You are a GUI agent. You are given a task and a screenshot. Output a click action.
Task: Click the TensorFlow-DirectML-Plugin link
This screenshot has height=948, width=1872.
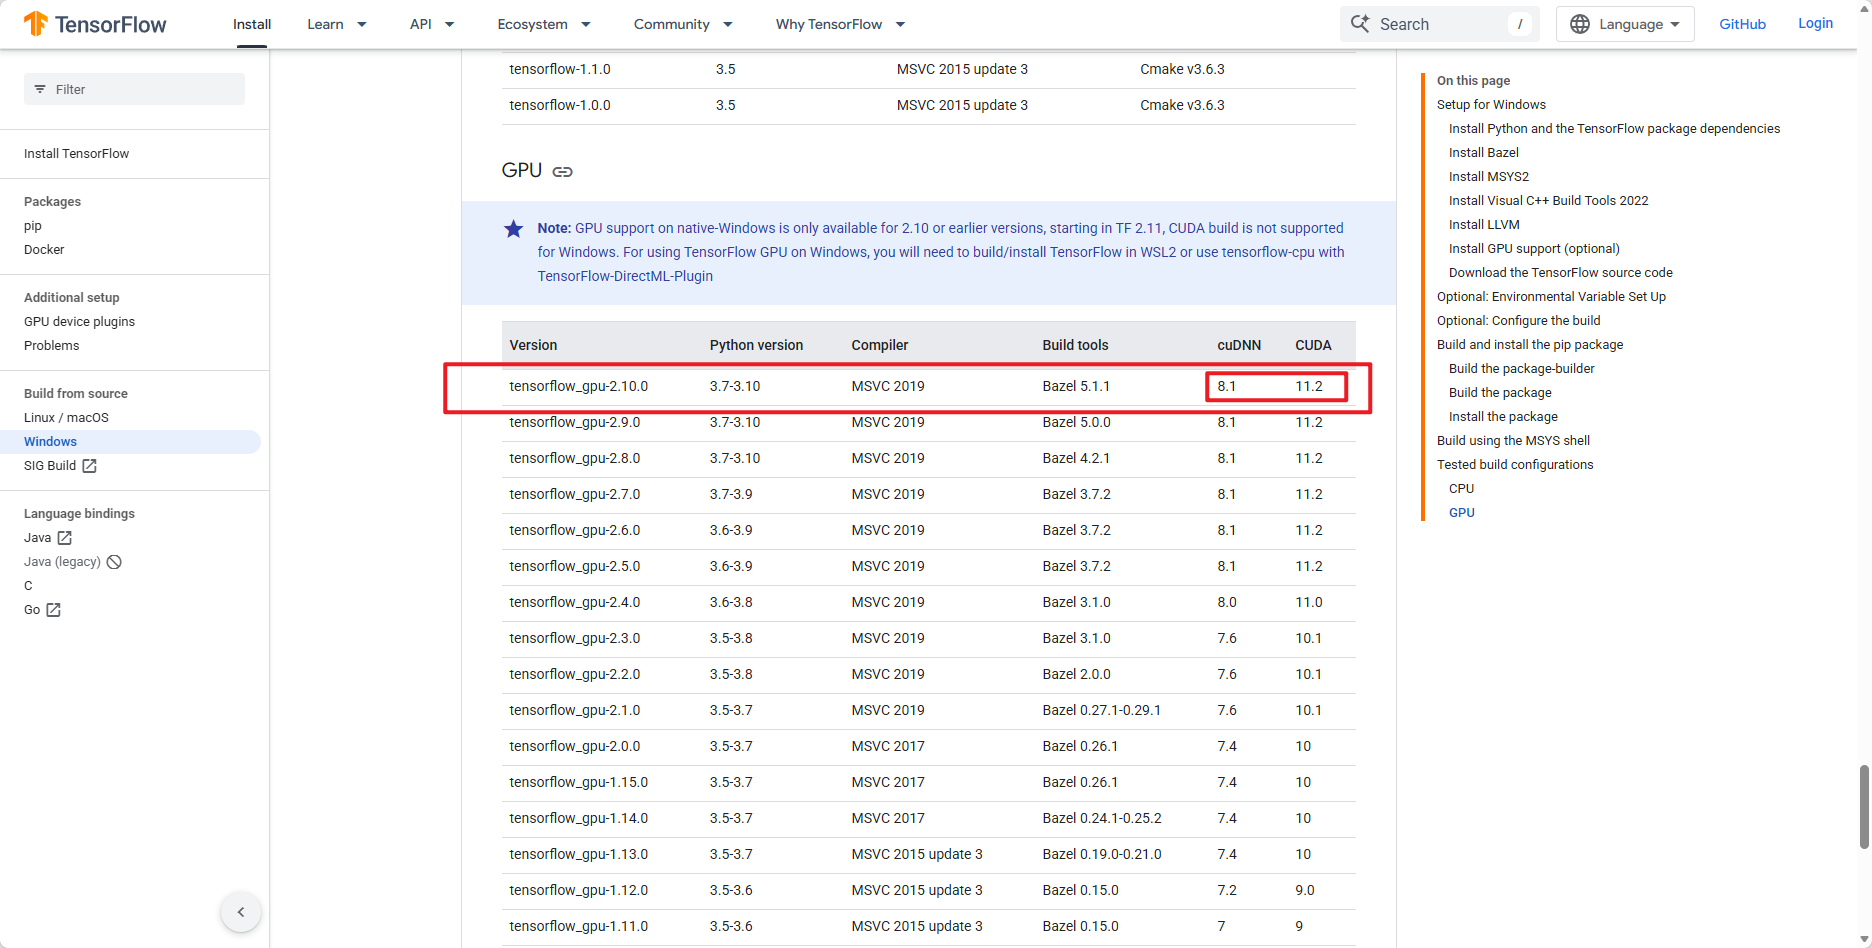tap(625, 276)
